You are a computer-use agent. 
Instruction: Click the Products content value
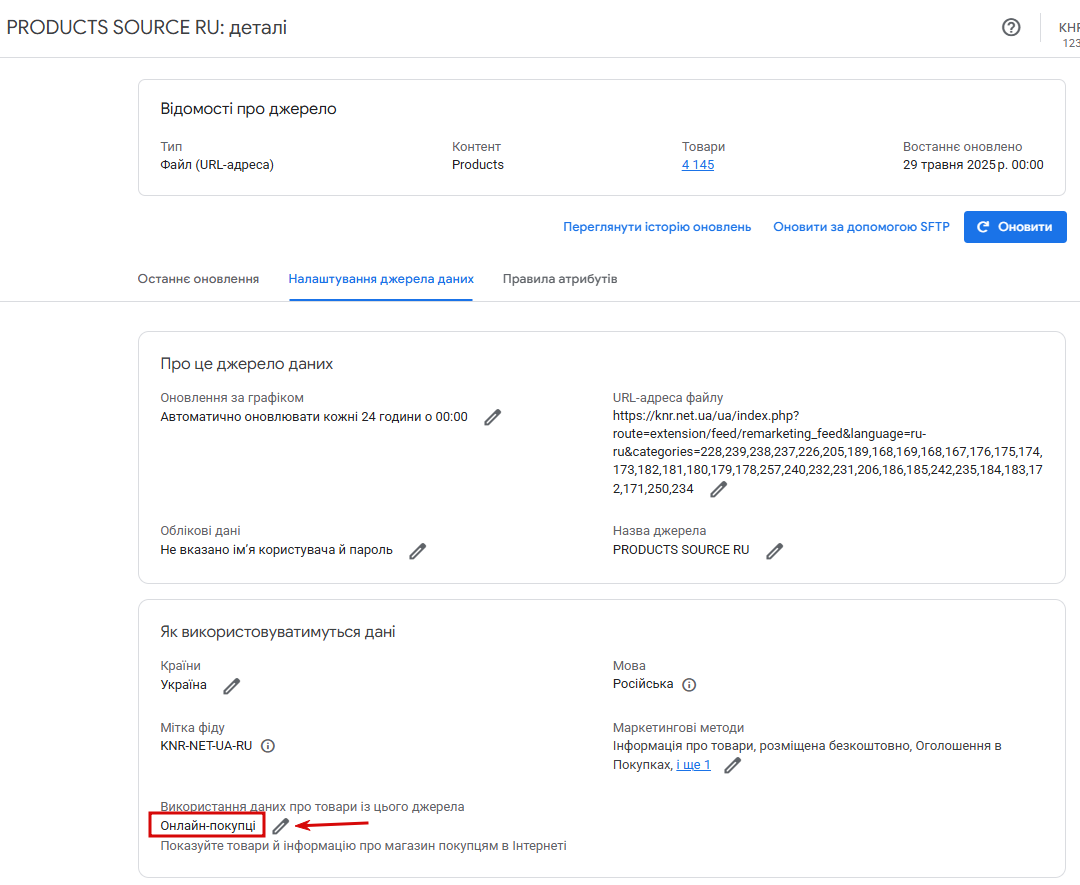[x=477, y=165]
